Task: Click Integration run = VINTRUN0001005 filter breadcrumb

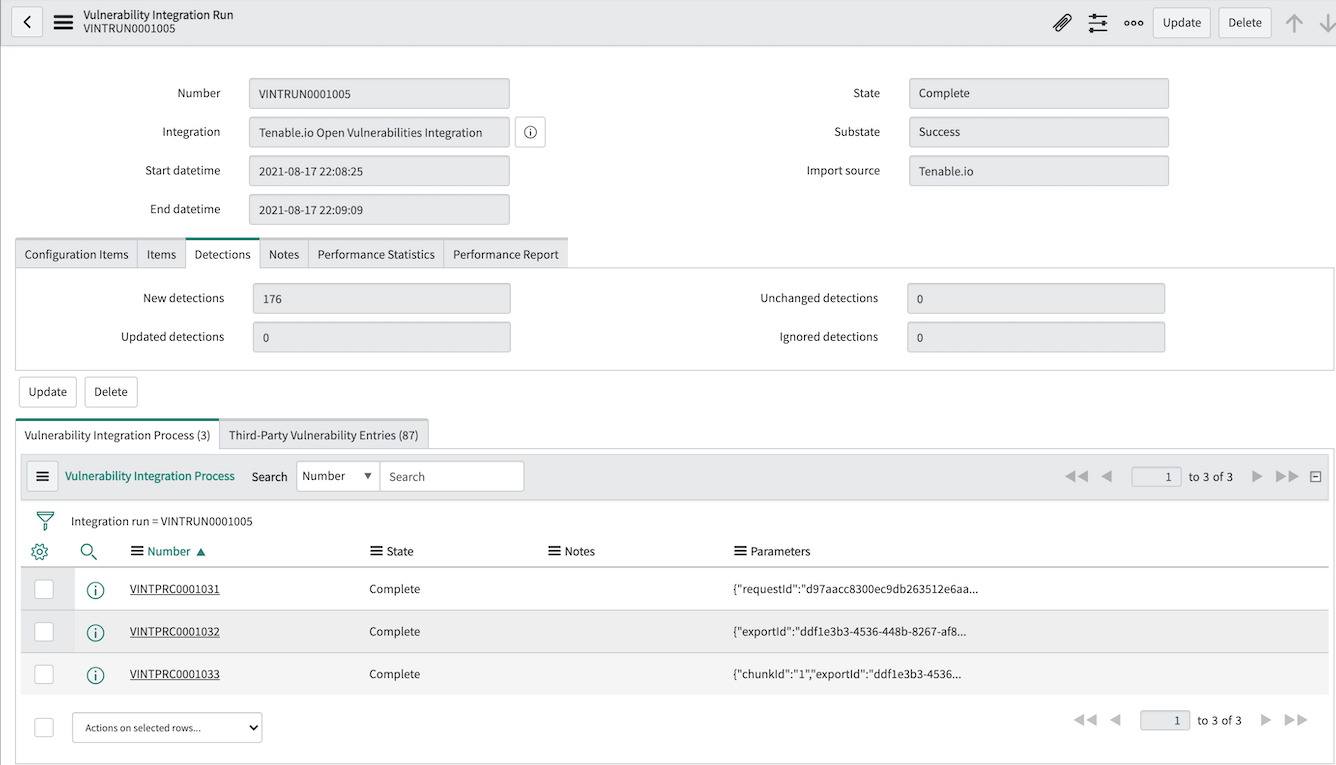Action: 162,521
